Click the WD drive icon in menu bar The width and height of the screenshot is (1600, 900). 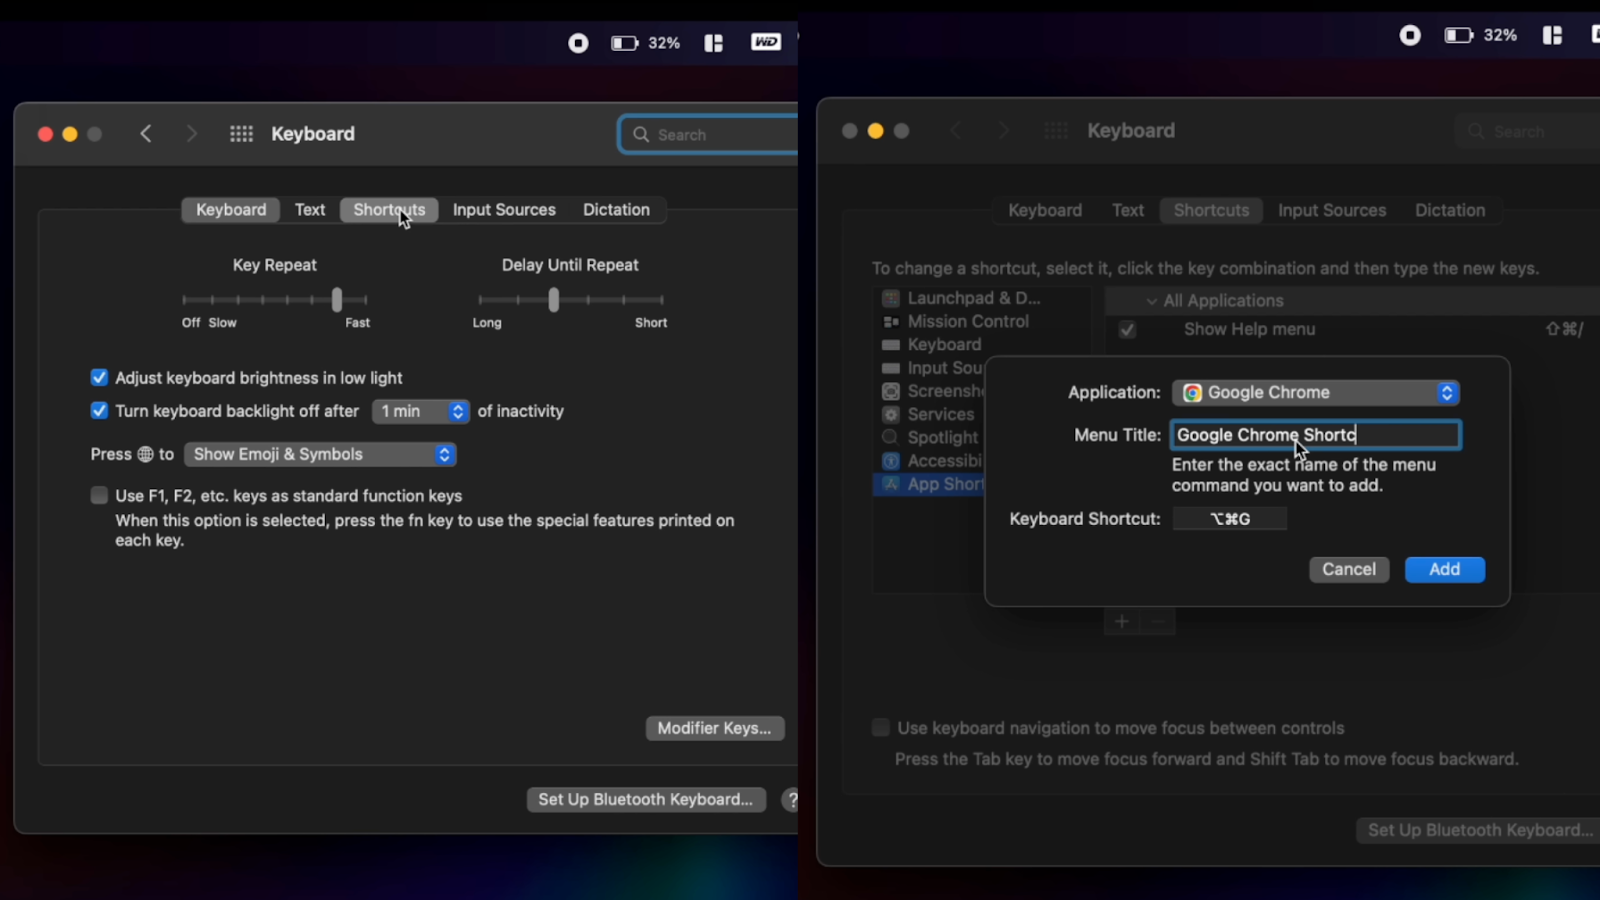click(x=766, y=42)
